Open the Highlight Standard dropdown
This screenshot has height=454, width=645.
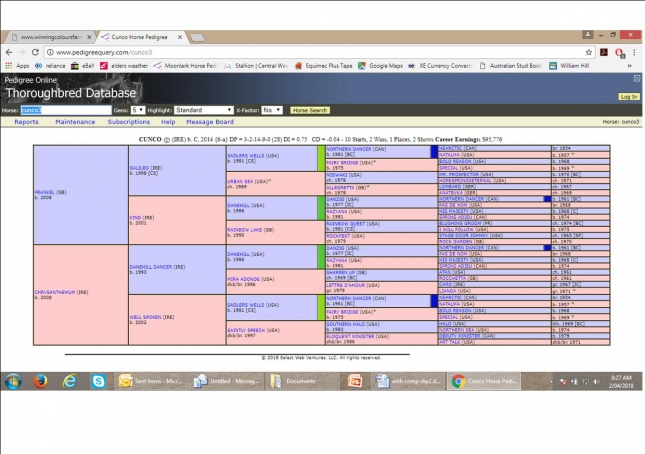click(x=204, y=110)
